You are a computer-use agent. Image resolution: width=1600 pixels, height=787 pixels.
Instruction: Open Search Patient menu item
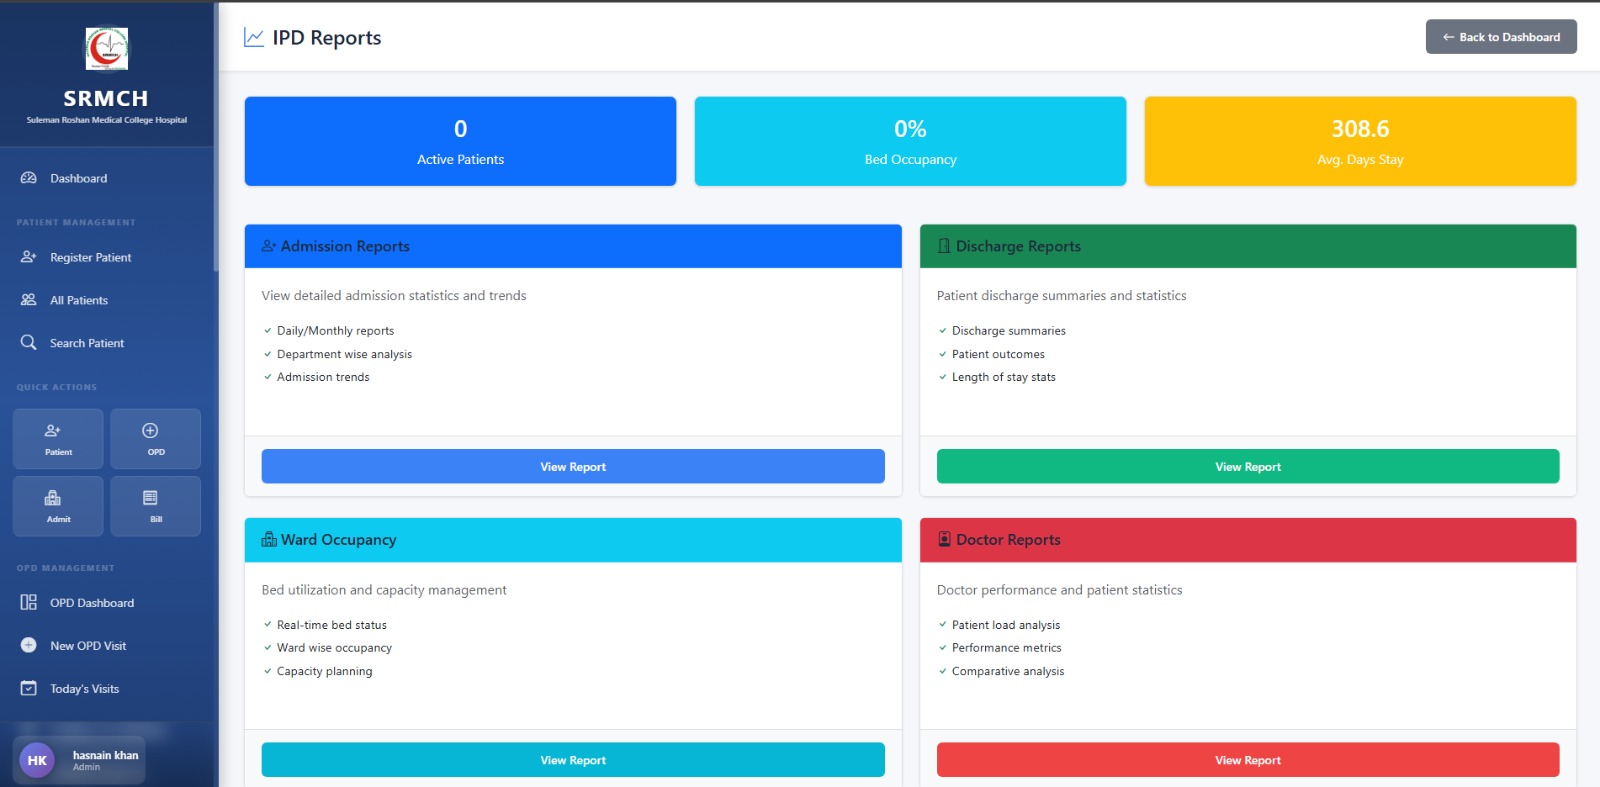(107, 343)
